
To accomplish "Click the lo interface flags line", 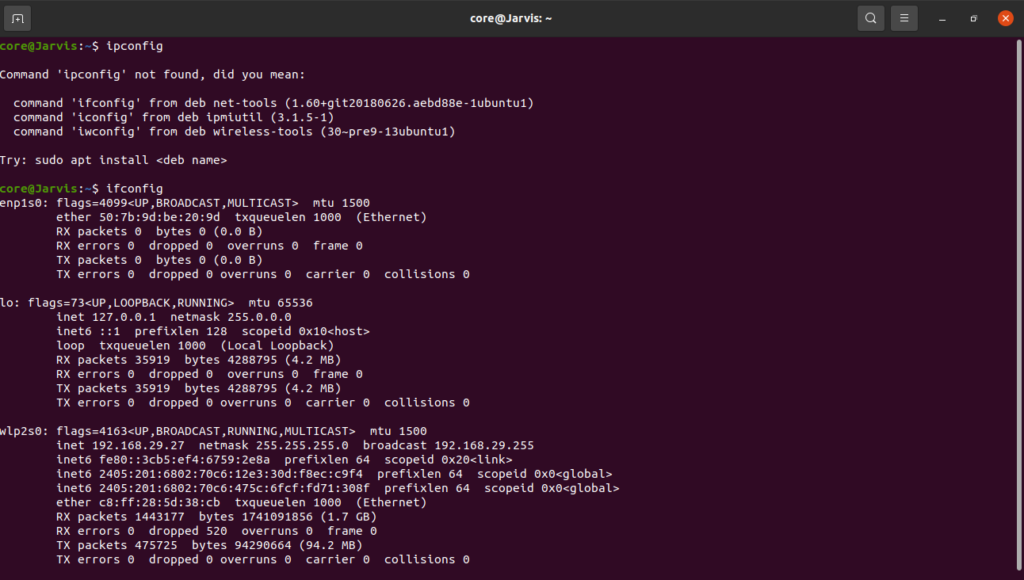I will pos(156,303).
